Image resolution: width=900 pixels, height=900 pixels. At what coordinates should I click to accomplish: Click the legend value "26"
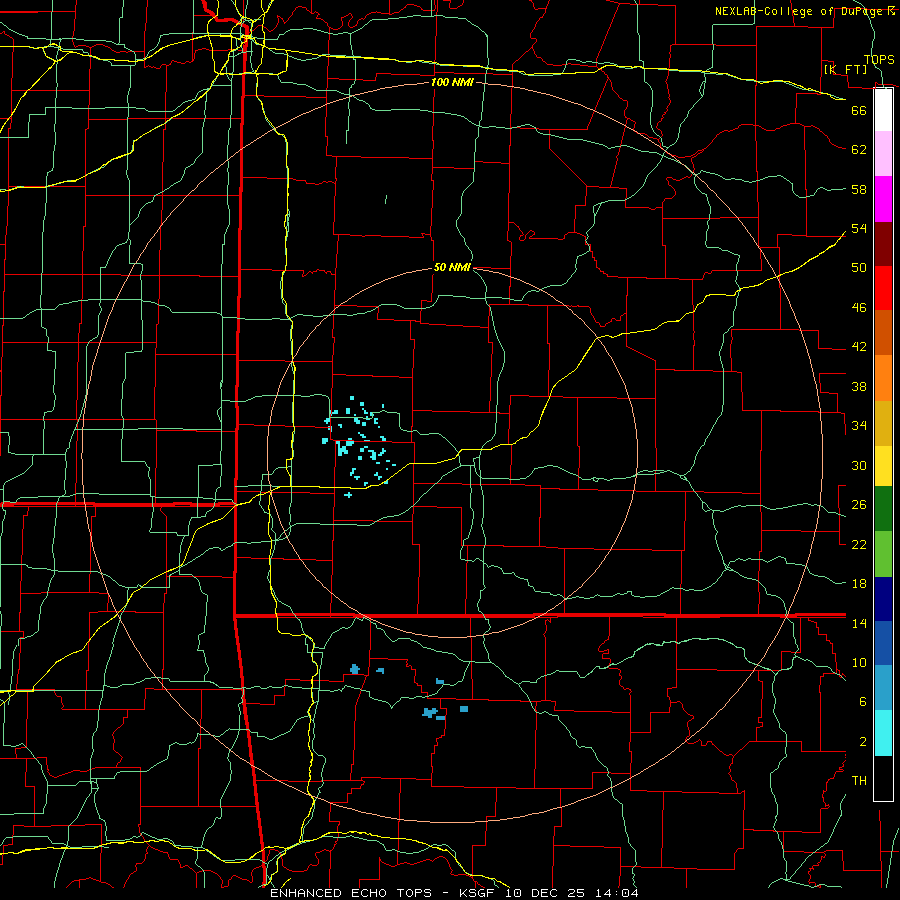[x=859, y=505]
